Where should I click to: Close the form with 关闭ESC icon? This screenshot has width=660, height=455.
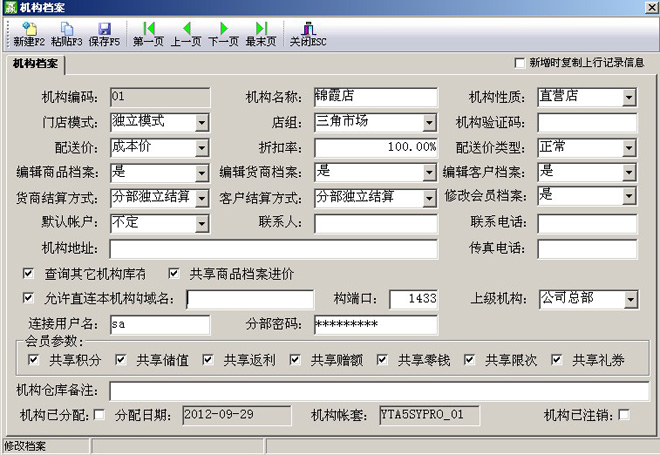pyautogui.click(x=308, y=35)
